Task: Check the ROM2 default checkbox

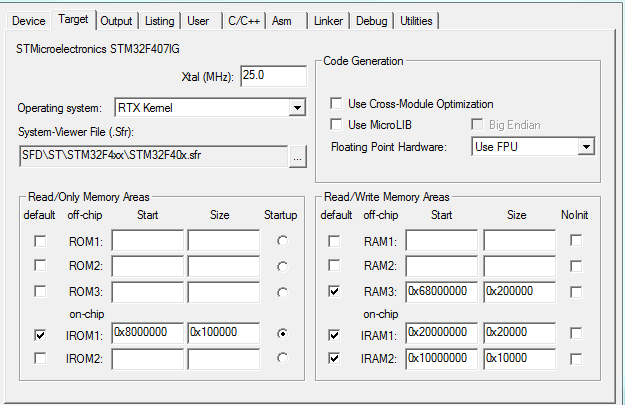Action: click(x=40, y=265)
